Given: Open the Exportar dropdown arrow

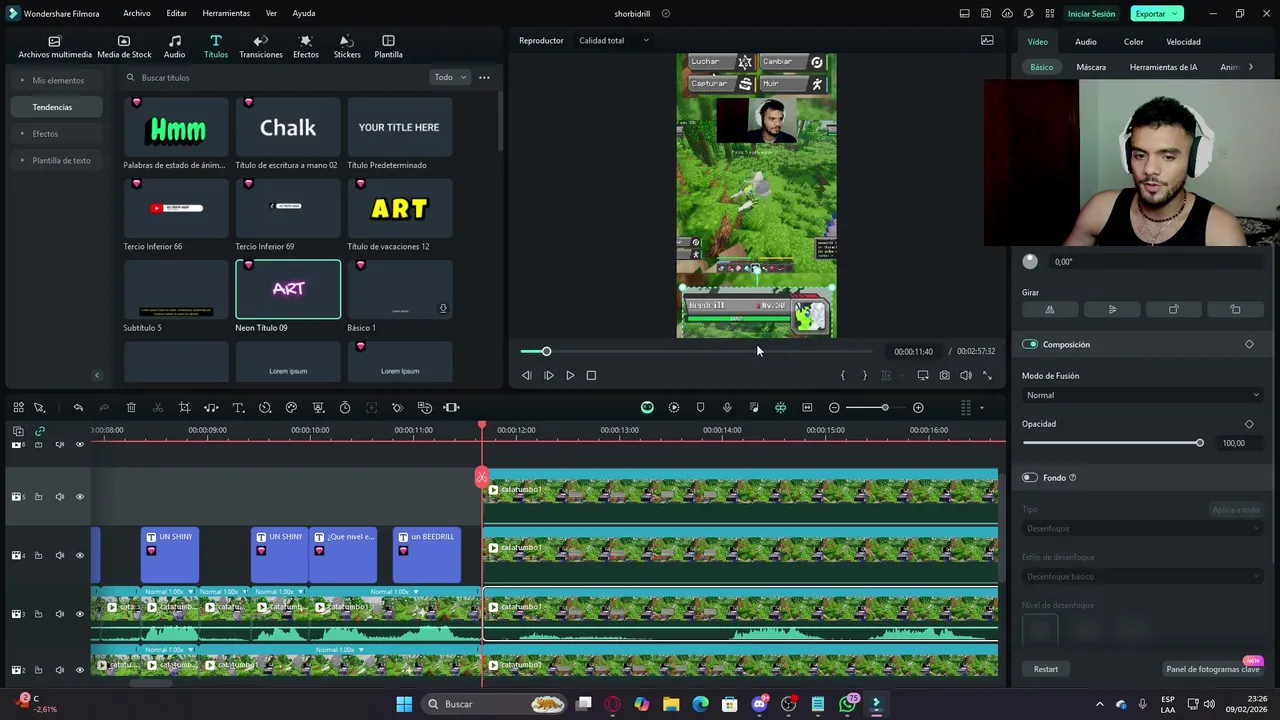Looking at the screenshot, I should click(x=1175, y=14).
